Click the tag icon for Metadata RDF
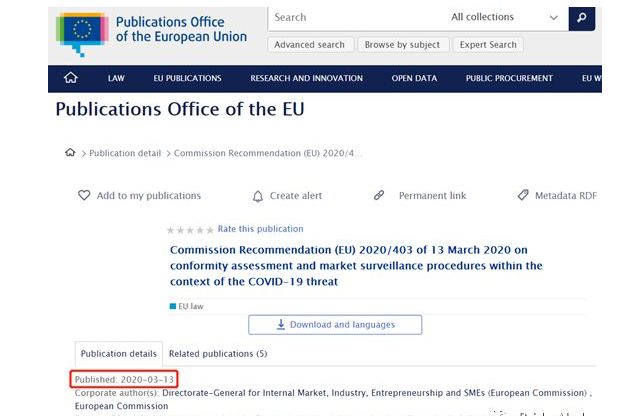Viewport: 633px width, 416px height. (x=523, y=195)
